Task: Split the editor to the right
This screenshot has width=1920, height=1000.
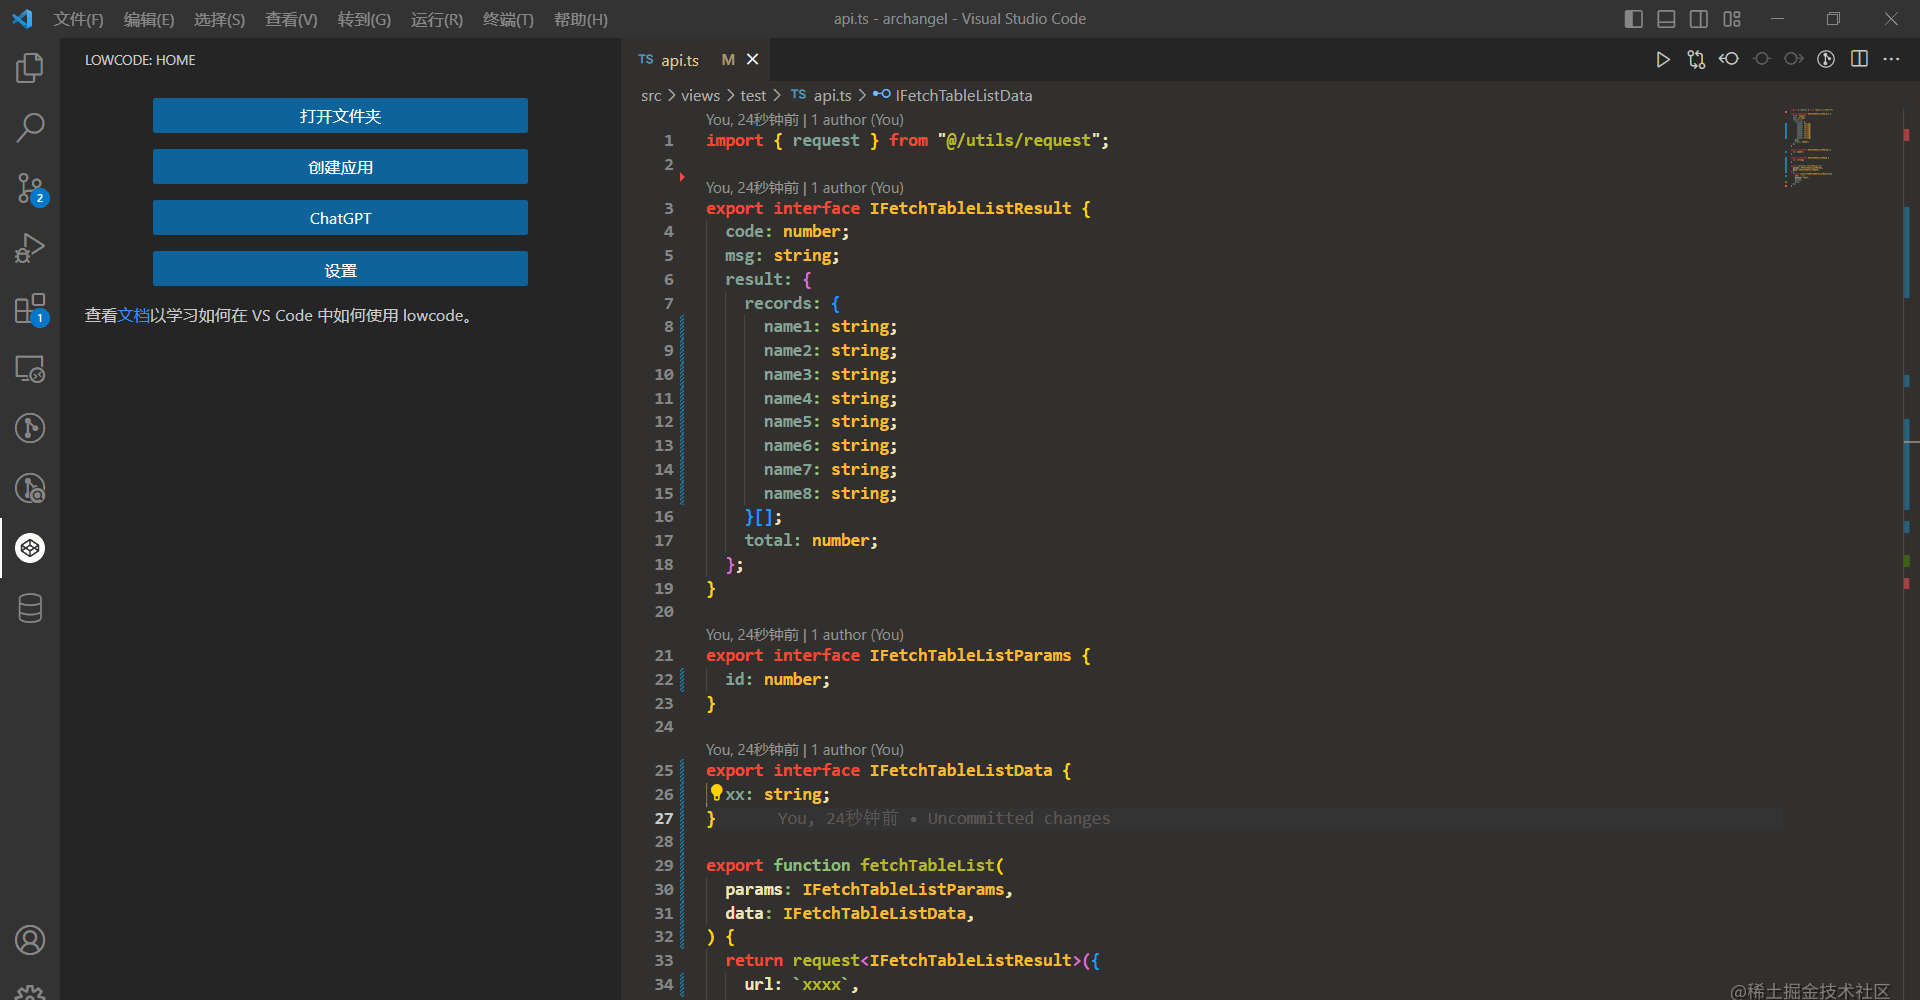Action: click(x=1859, y=60)
